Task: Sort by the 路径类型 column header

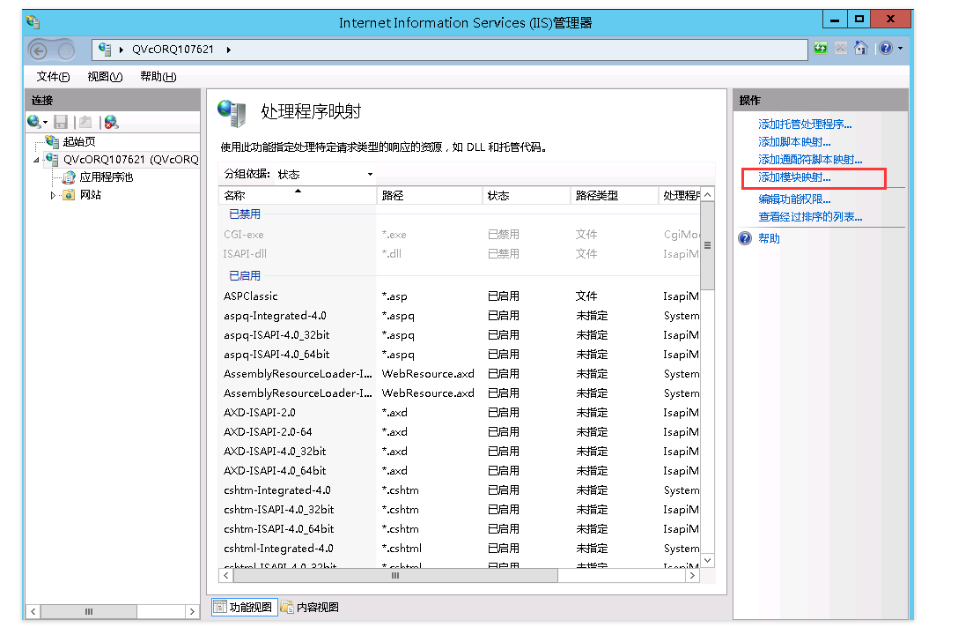Action: (614, 196)
